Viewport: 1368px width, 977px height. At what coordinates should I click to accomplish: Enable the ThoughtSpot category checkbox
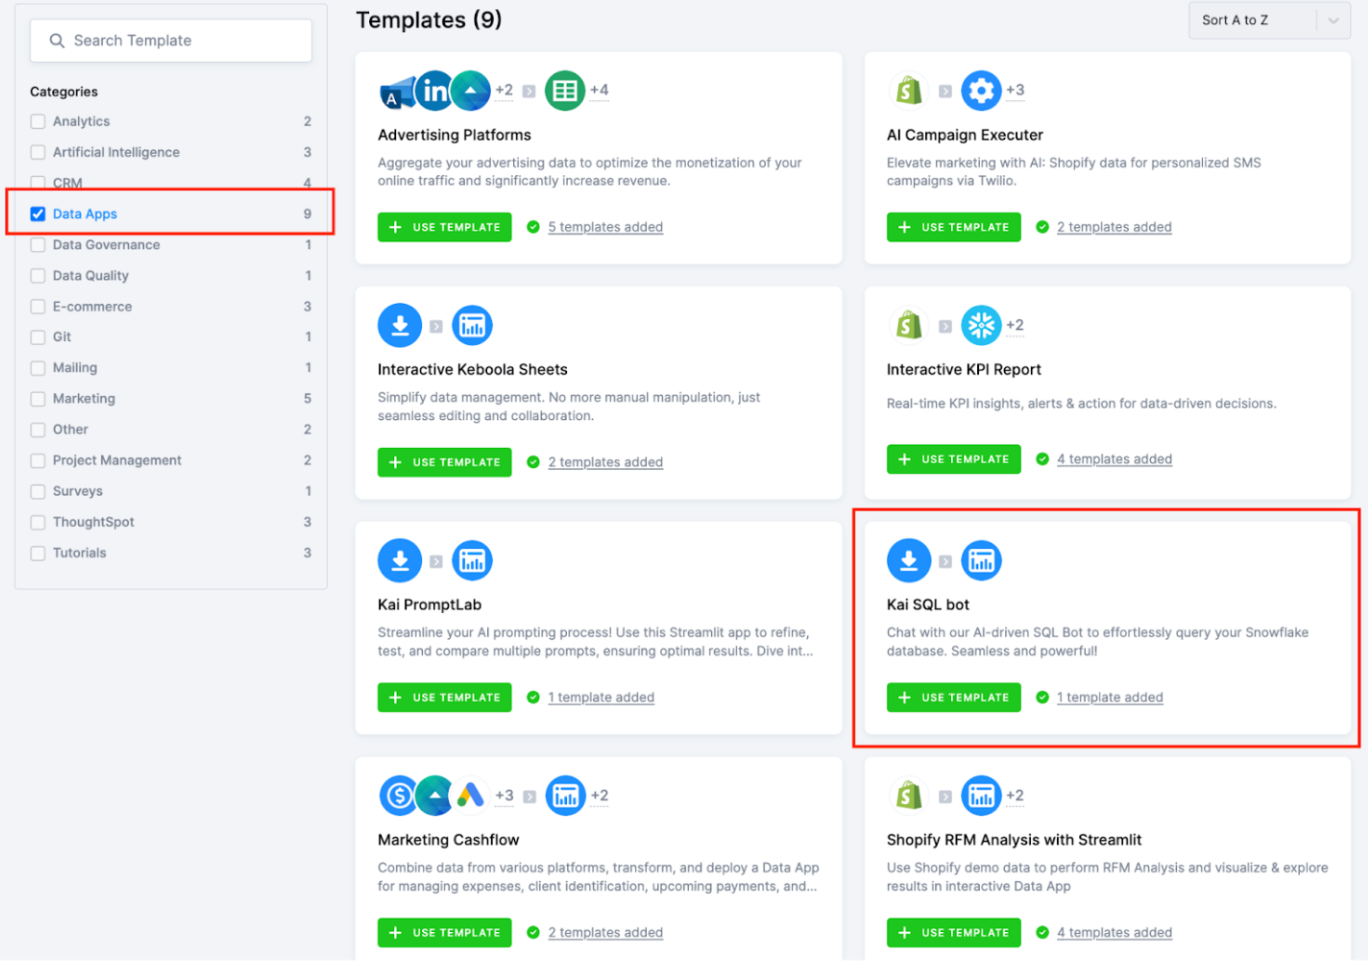[x=38, y=523]
